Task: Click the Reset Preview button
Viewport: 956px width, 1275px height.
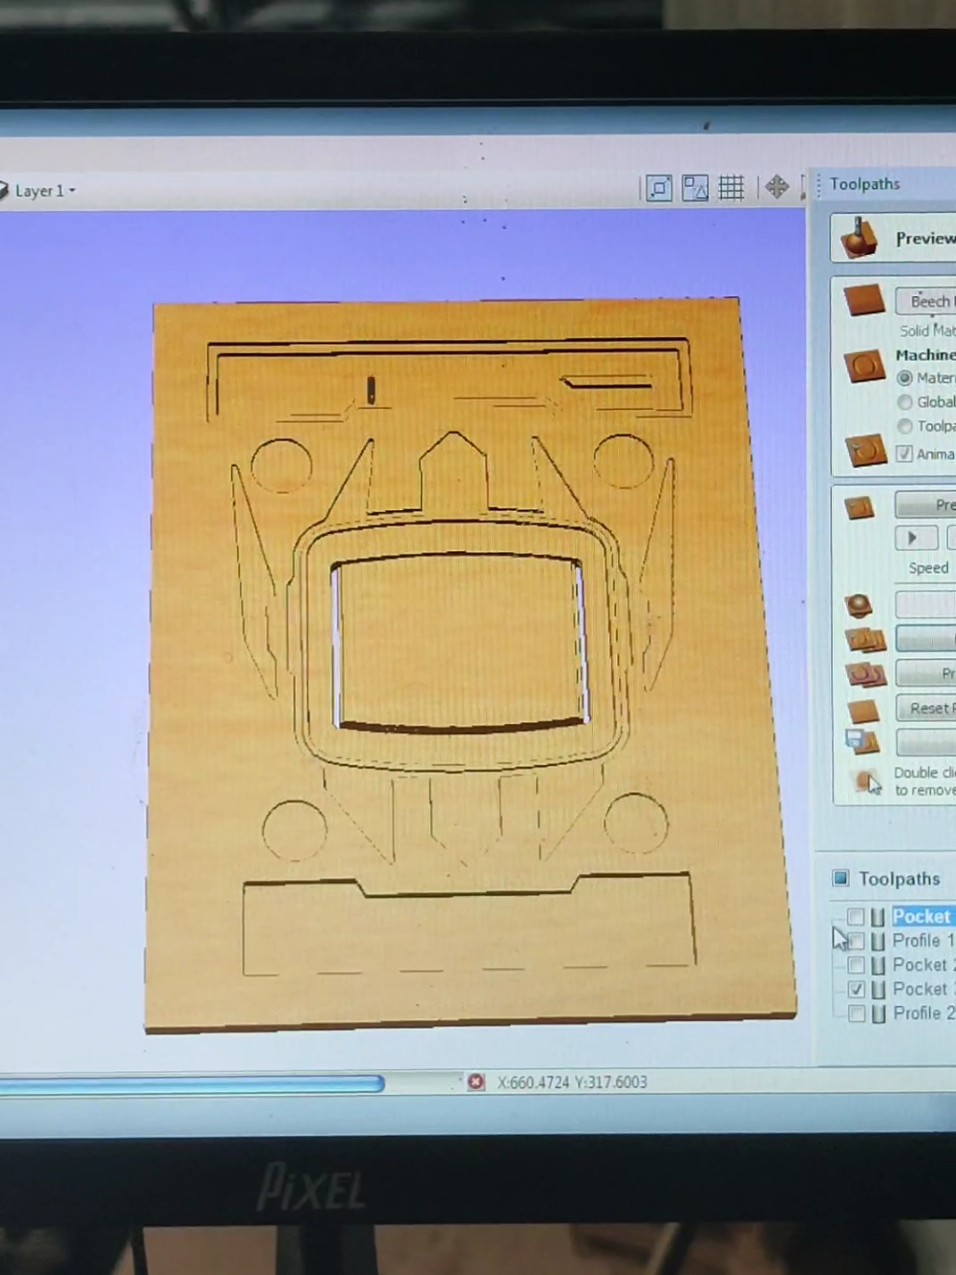Action: click(x=926, y=708)
